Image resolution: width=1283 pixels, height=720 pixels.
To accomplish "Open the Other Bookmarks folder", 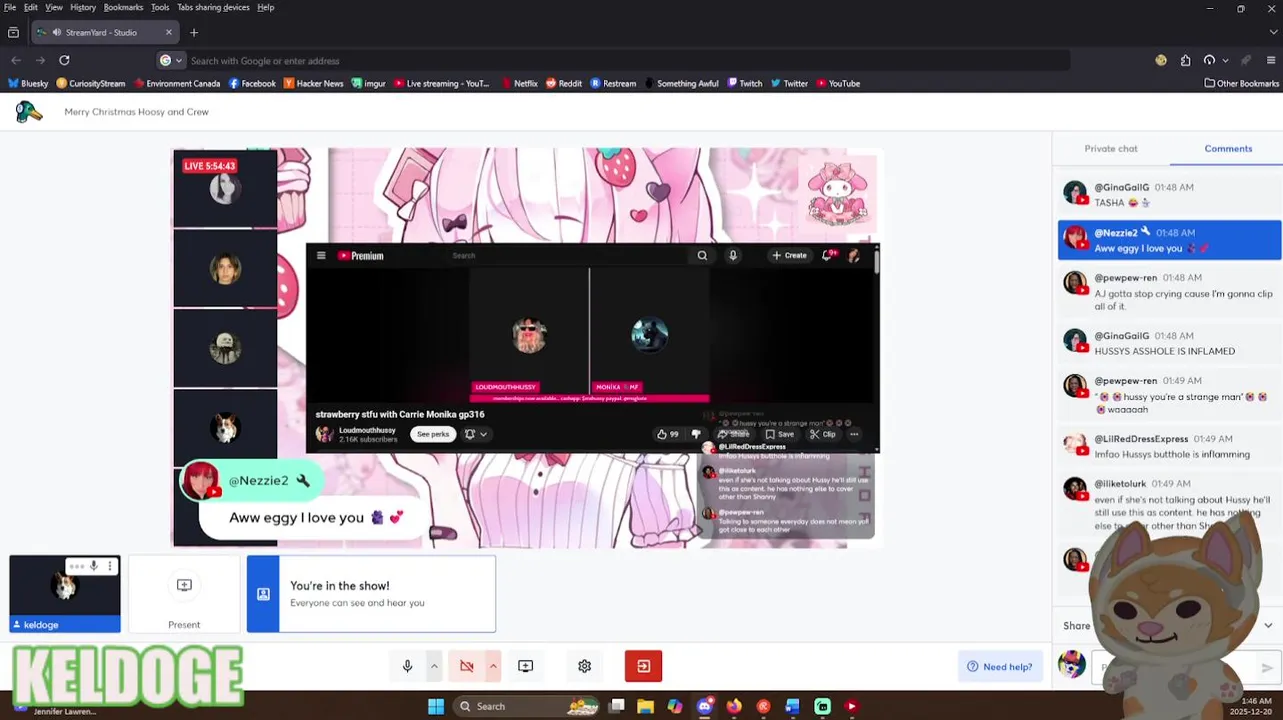I will 1241,84.
